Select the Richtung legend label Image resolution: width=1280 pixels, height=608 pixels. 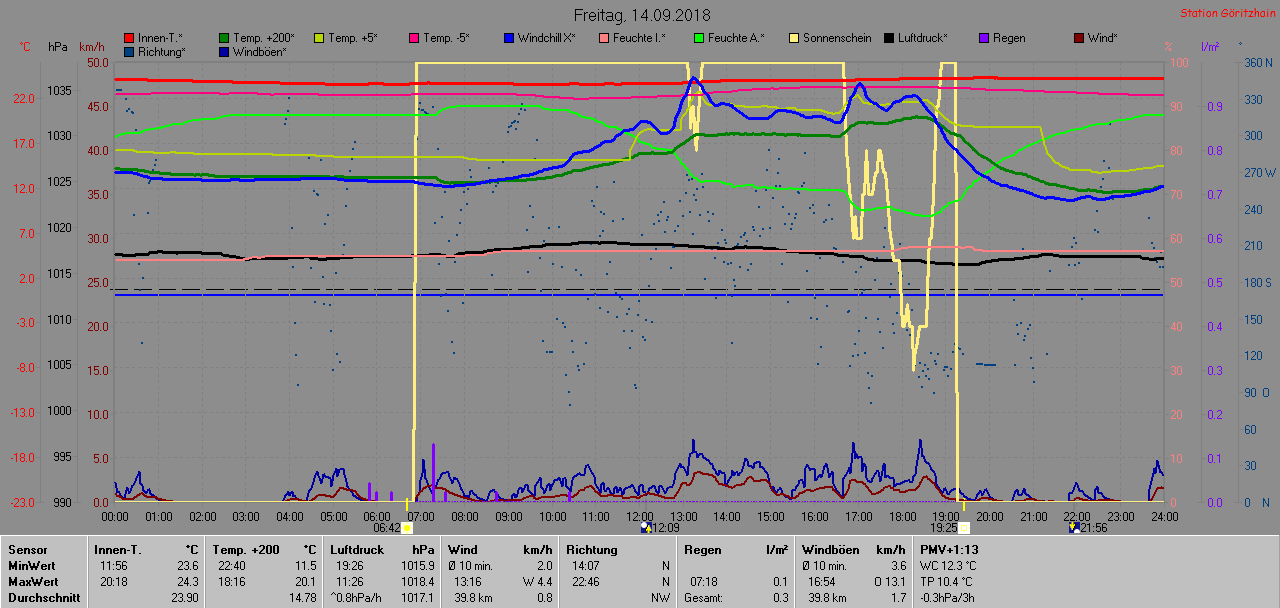point(162,52)
